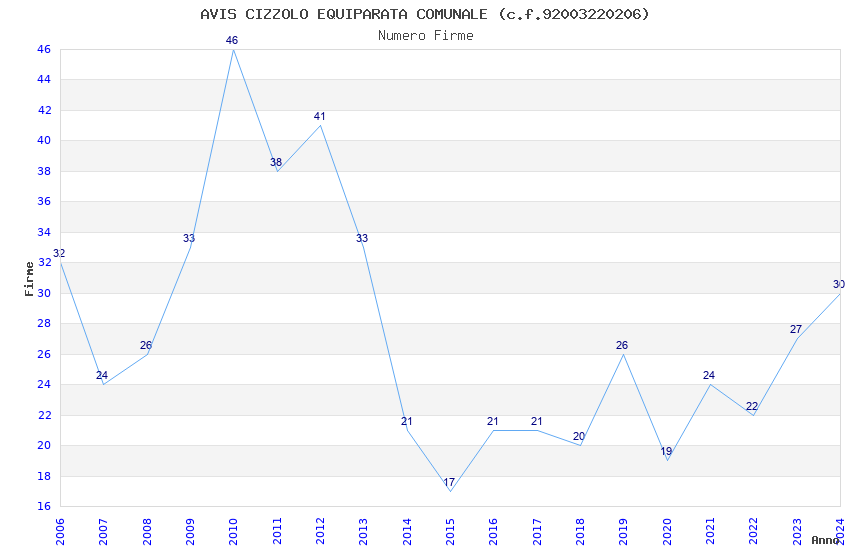Select the 2010 year label on x-axis
The width and height of the screenshot is (850, 550).
coord(233,532)
